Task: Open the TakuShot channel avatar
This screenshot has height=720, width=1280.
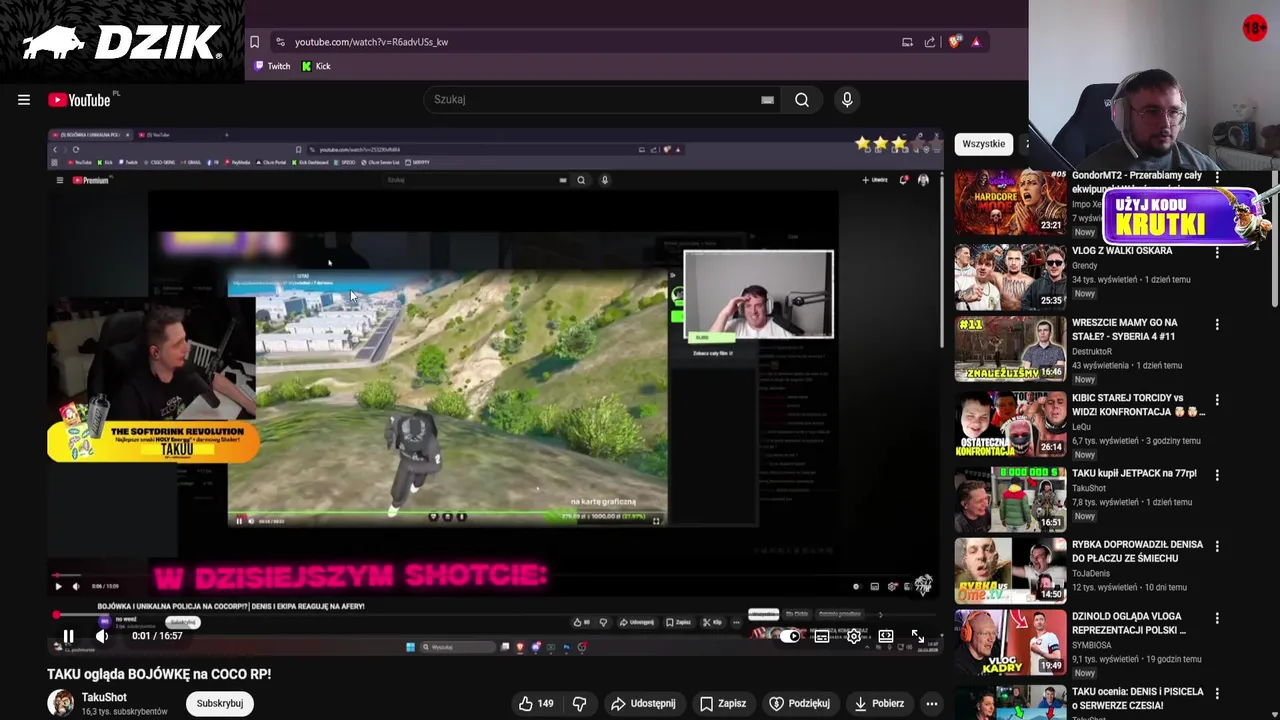Action: point(61,703)
